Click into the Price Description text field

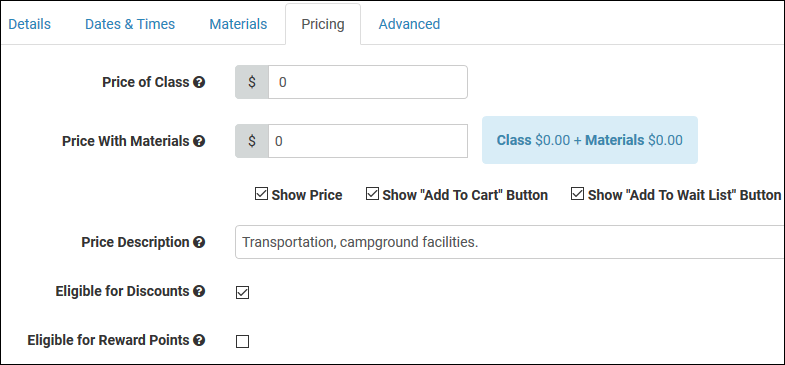(510, 242)
